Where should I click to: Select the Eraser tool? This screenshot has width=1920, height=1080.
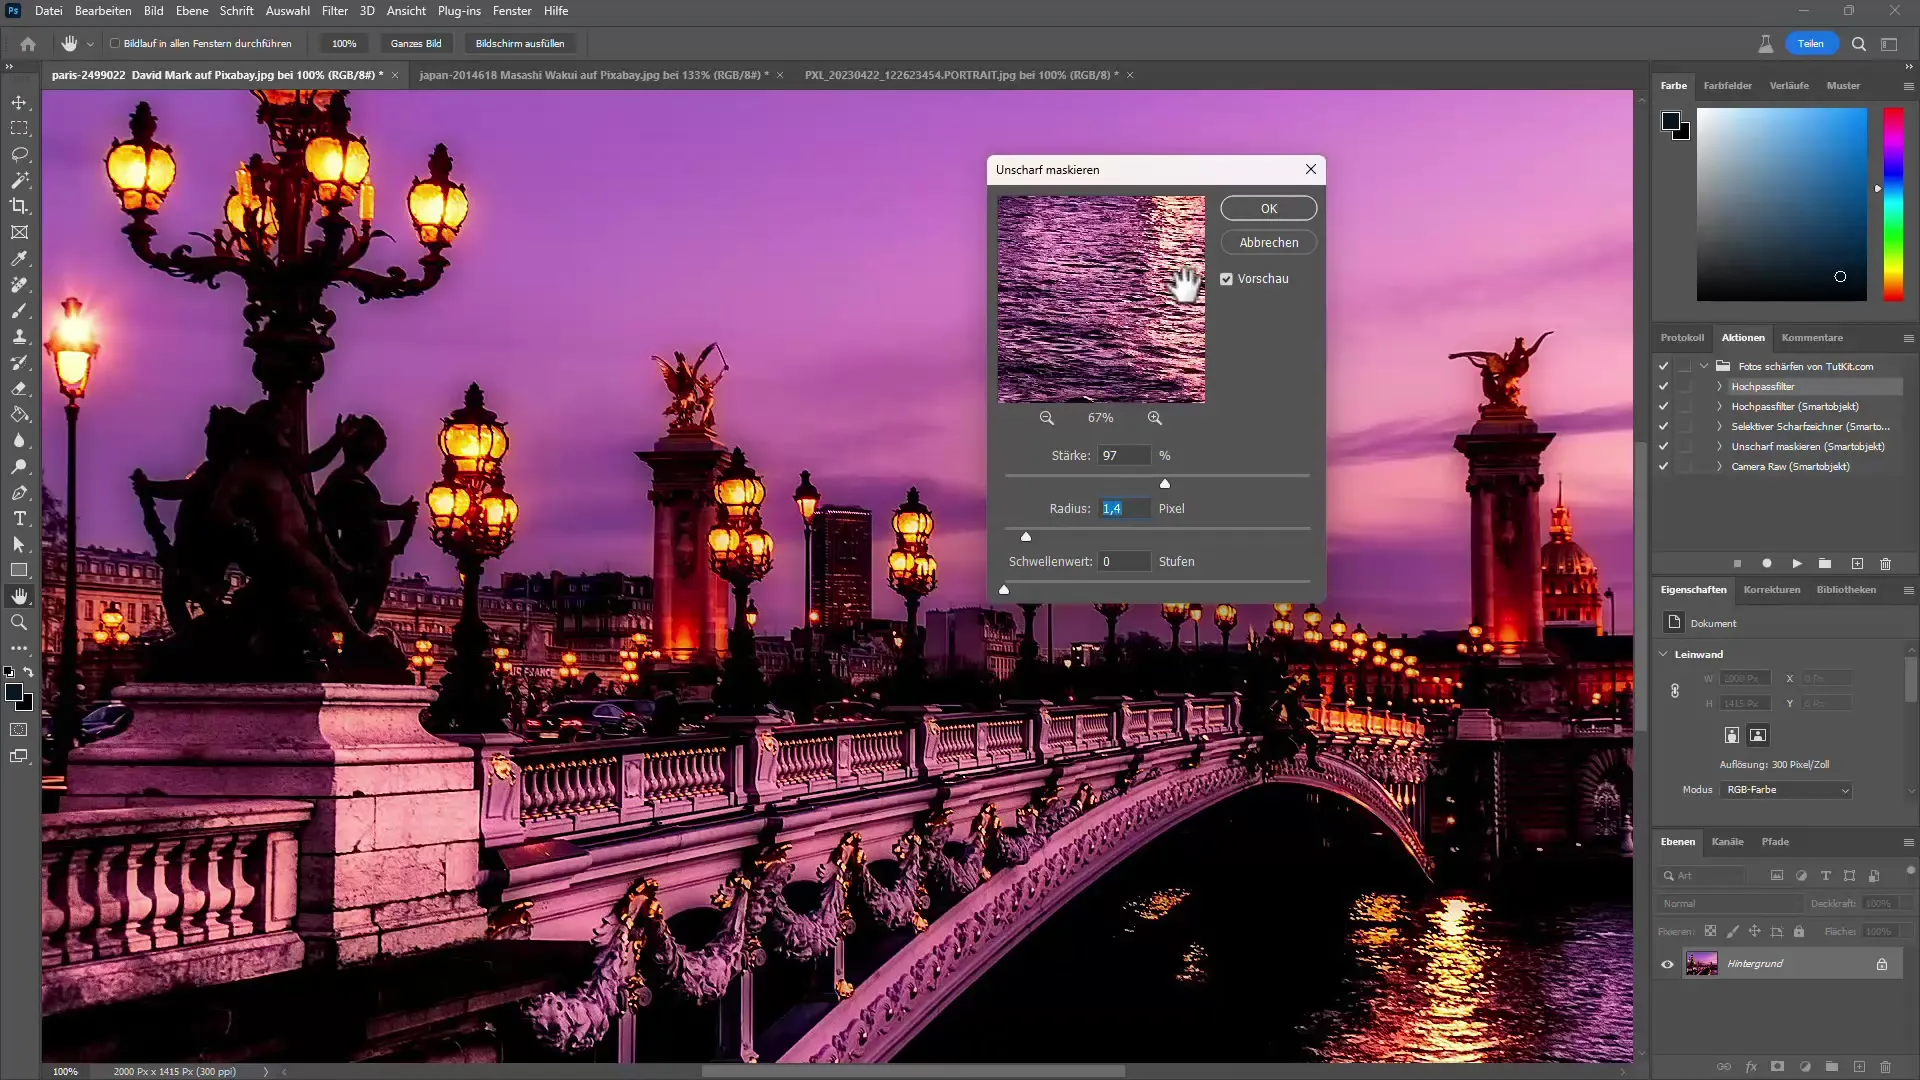click(x=19, y=388)
